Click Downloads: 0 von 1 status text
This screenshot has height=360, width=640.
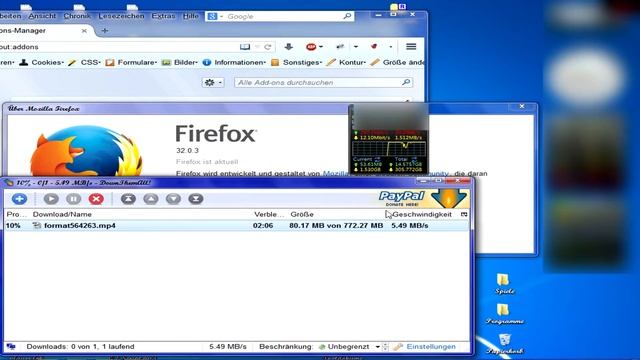(x=80, y=347)
